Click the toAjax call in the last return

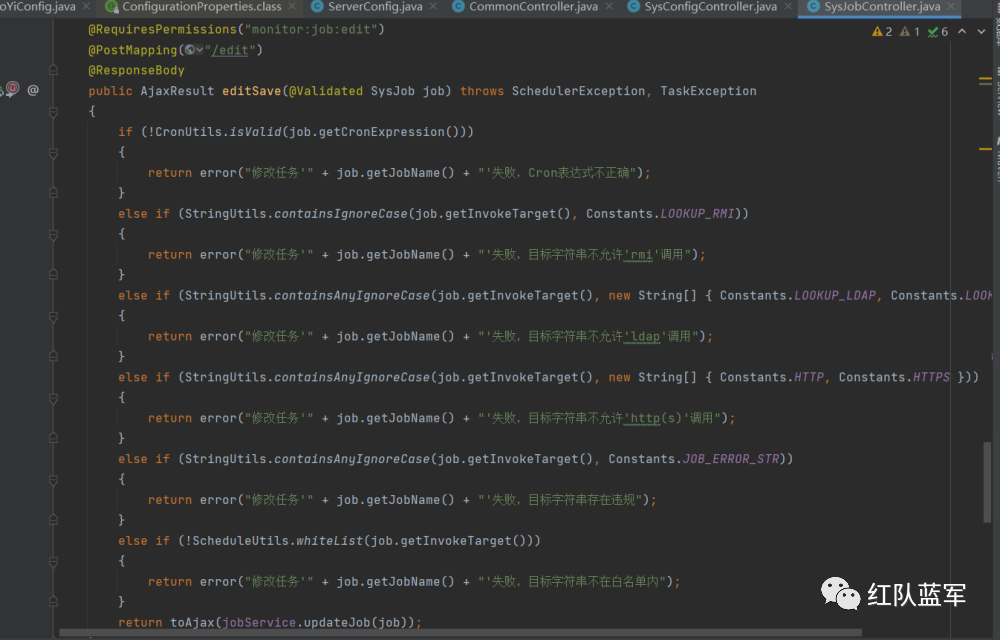(192, 622)
